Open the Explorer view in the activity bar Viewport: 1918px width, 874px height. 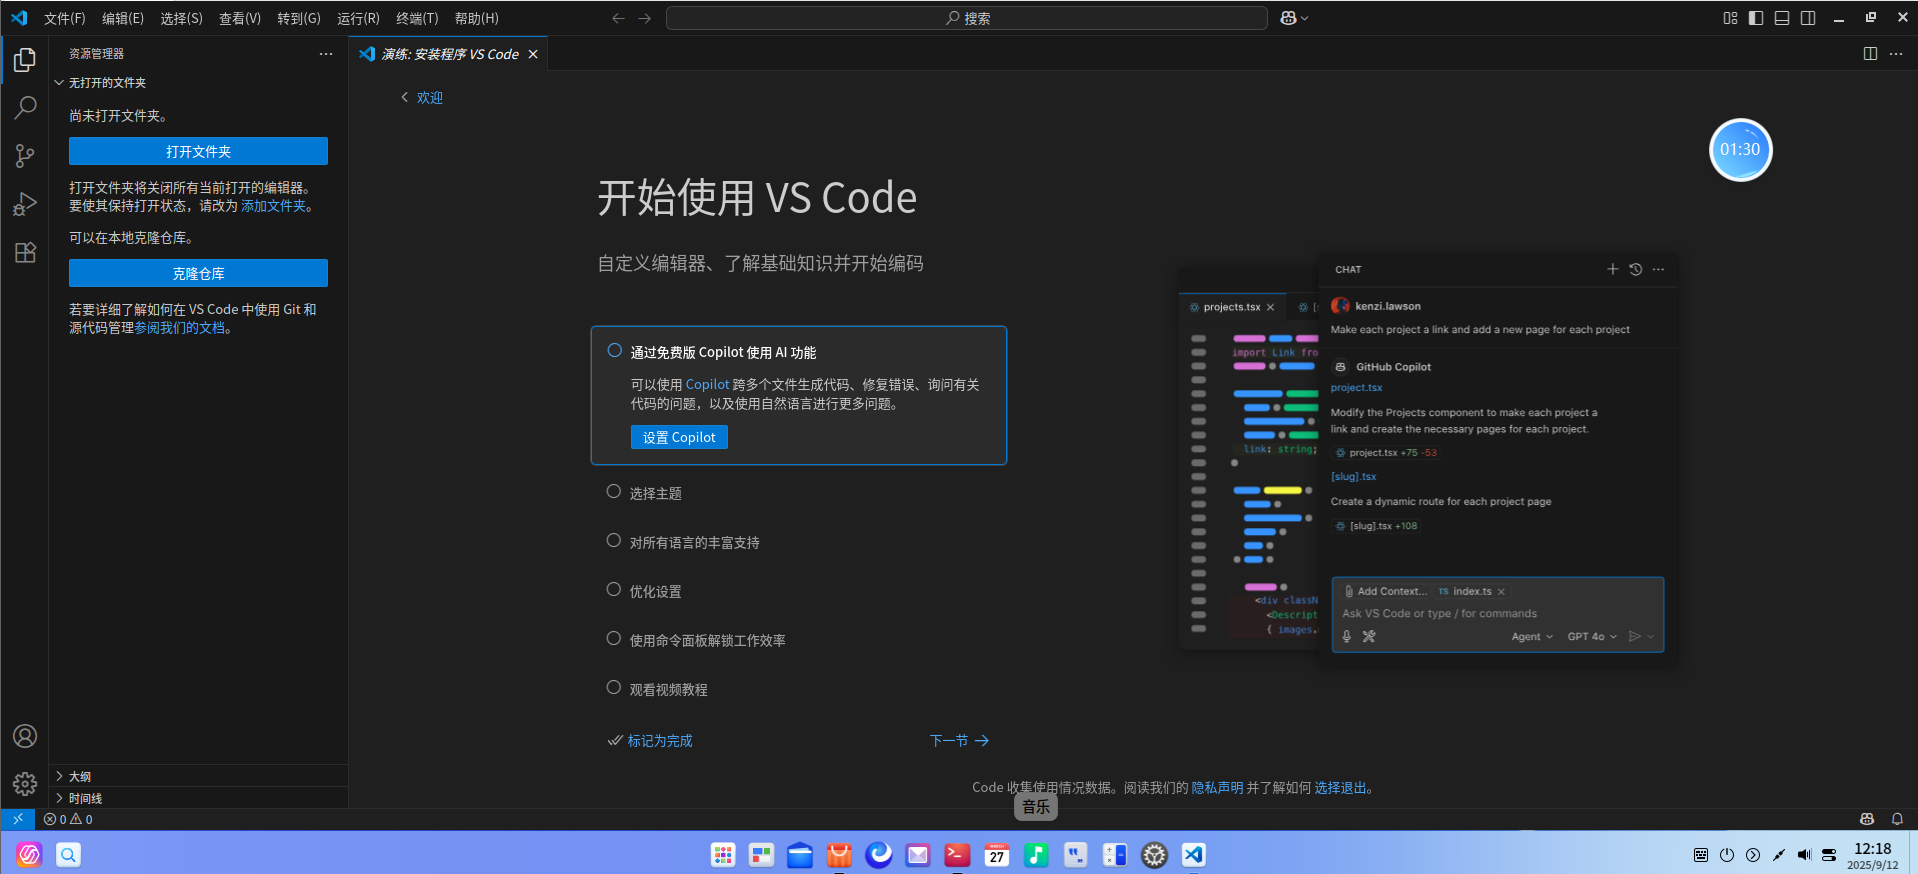click(25, 60)
